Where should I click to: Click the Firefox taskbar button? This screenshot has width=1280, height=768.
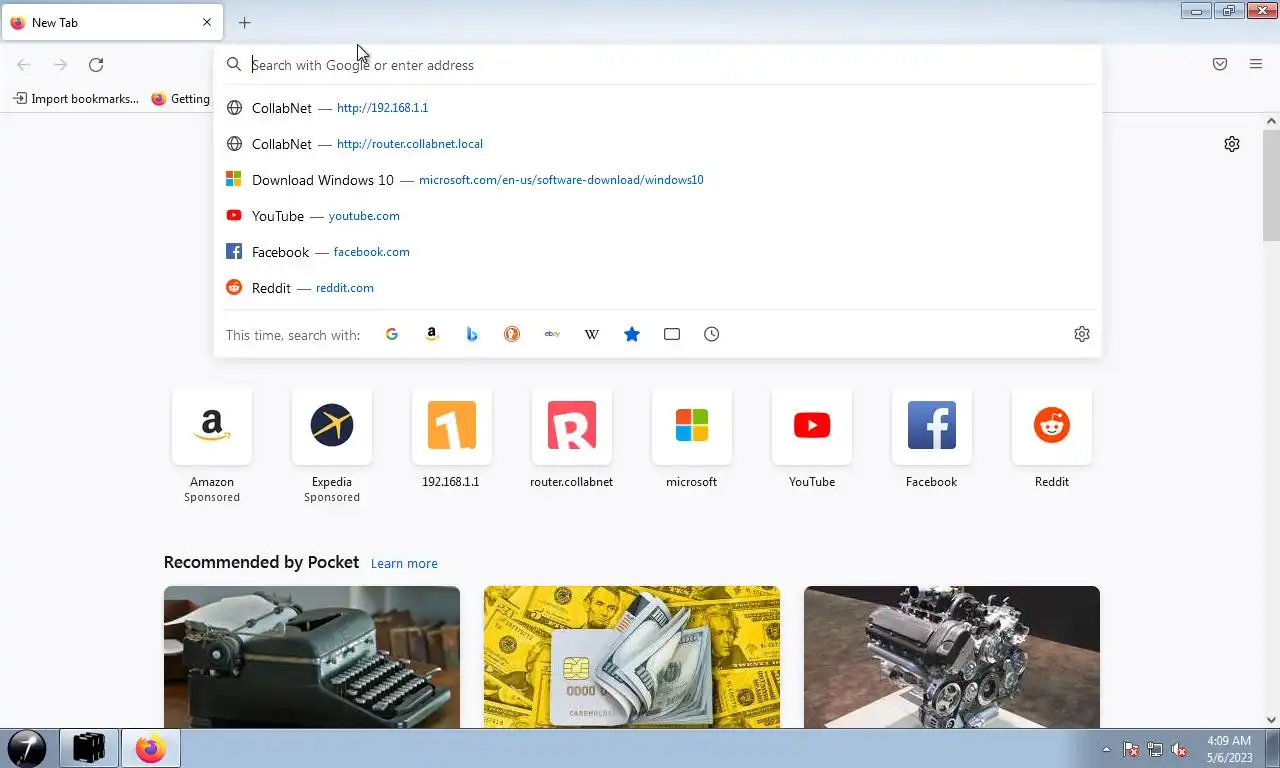tap(151, 748)
